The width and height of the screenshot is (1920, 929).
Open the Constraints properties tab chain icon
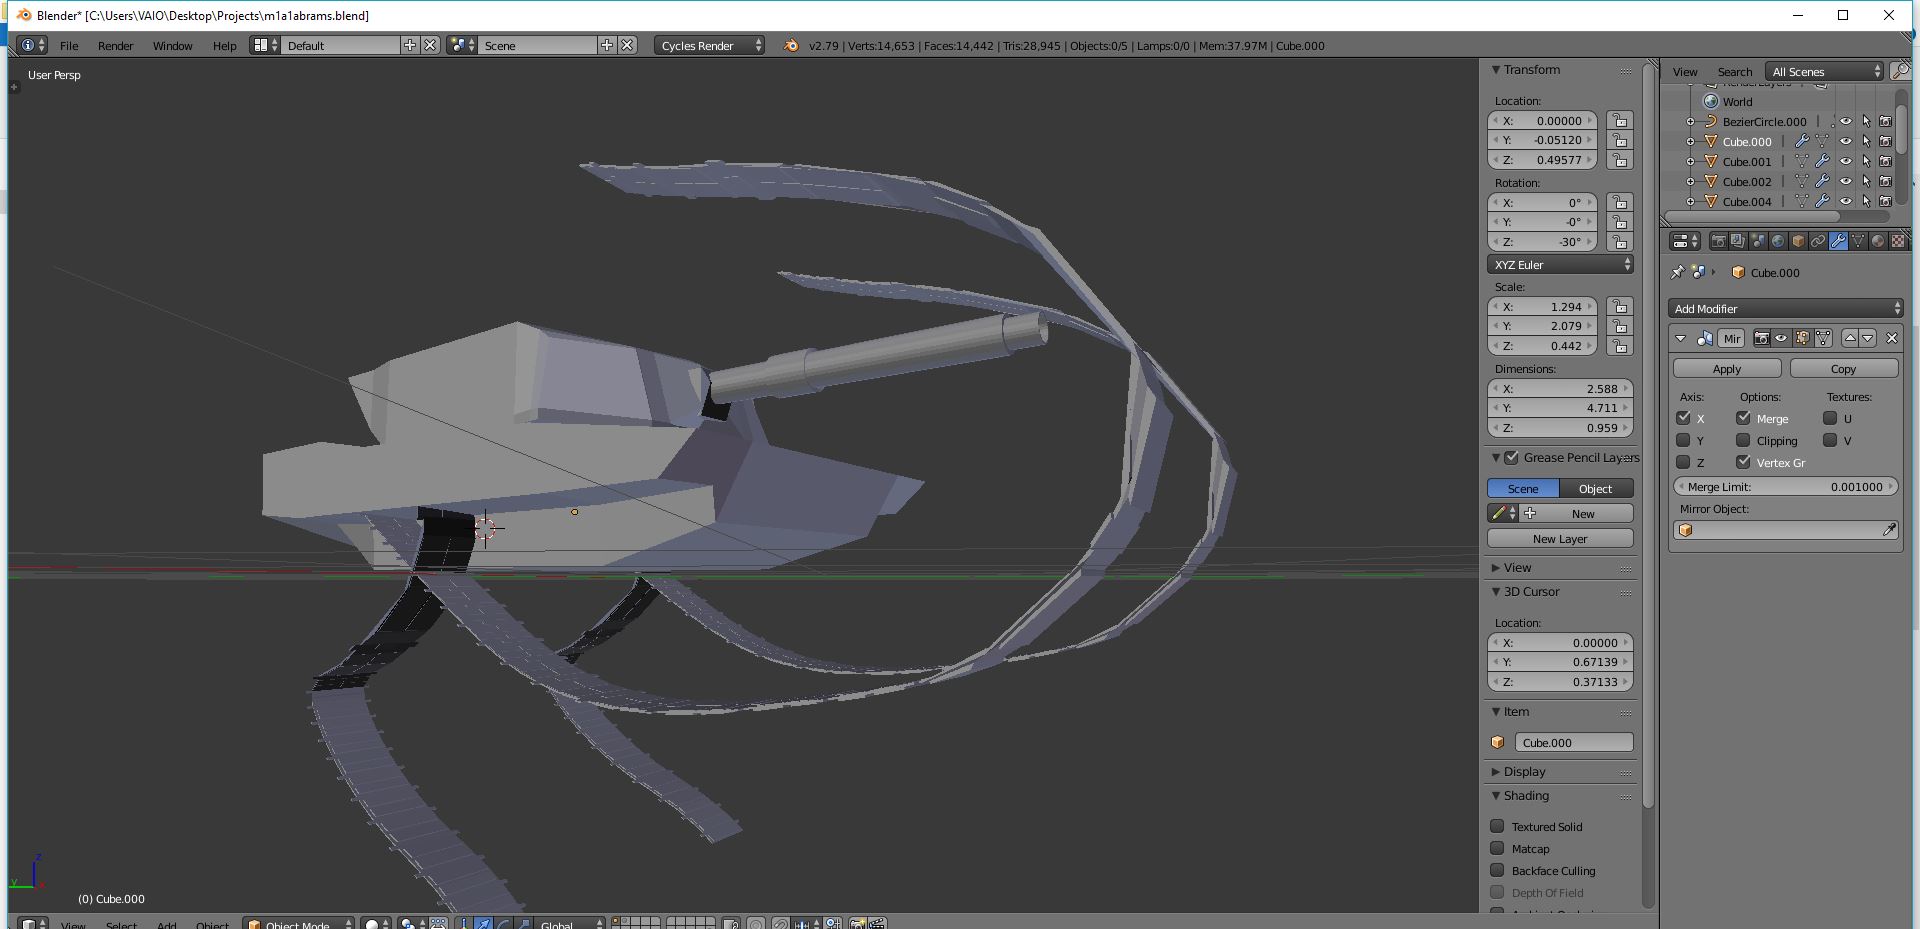[x=1818, y=241]
